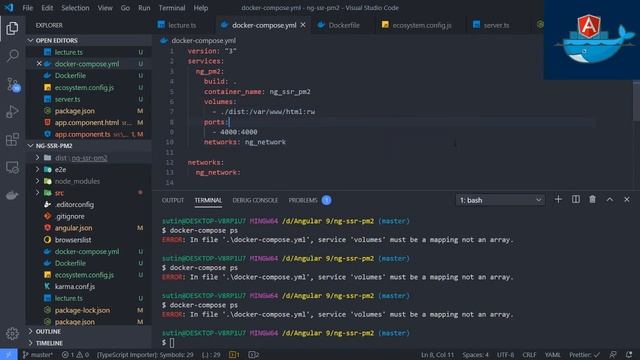Select the TERMINAL panel tab
Image resolution: width=640 pixels, height=360 pixels.
tap(208, 200)
